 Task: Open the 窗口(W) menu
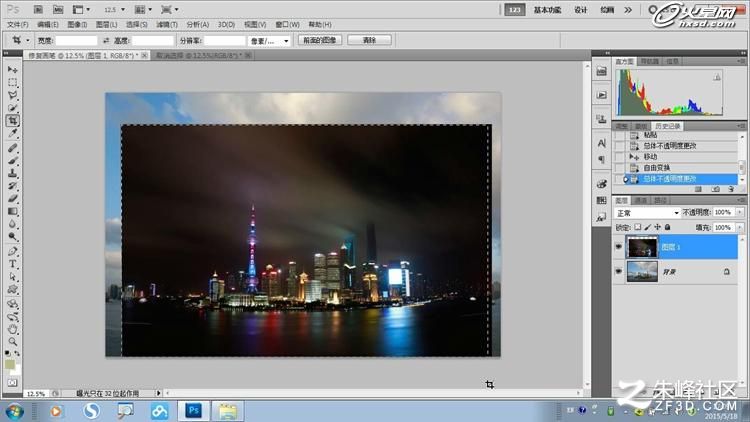click(287, 24)
